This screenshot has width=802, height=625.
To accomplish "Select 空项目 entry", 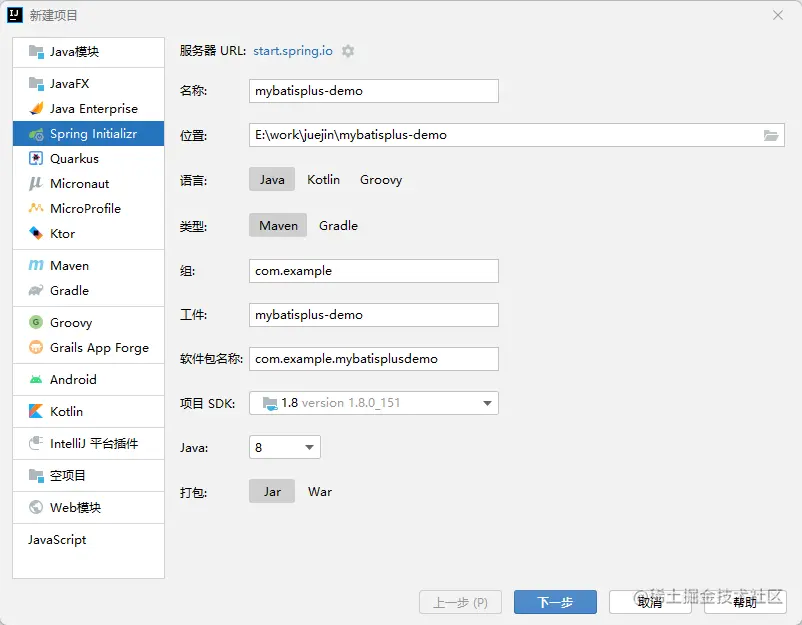I will (x=88, y=475).
